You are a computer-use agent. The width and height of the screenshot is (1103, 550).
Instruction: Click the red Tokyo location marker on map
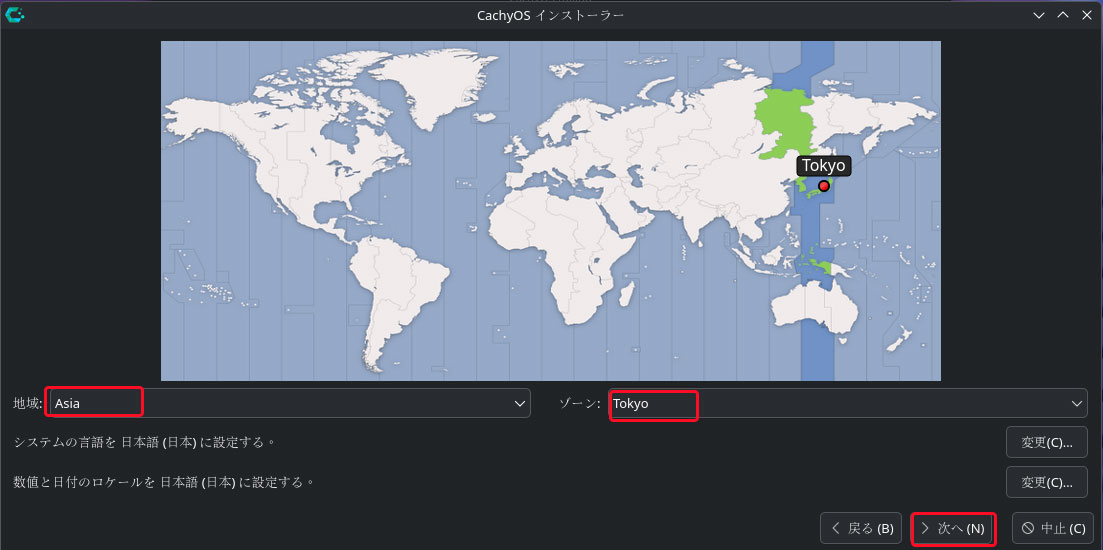point(823,186)
